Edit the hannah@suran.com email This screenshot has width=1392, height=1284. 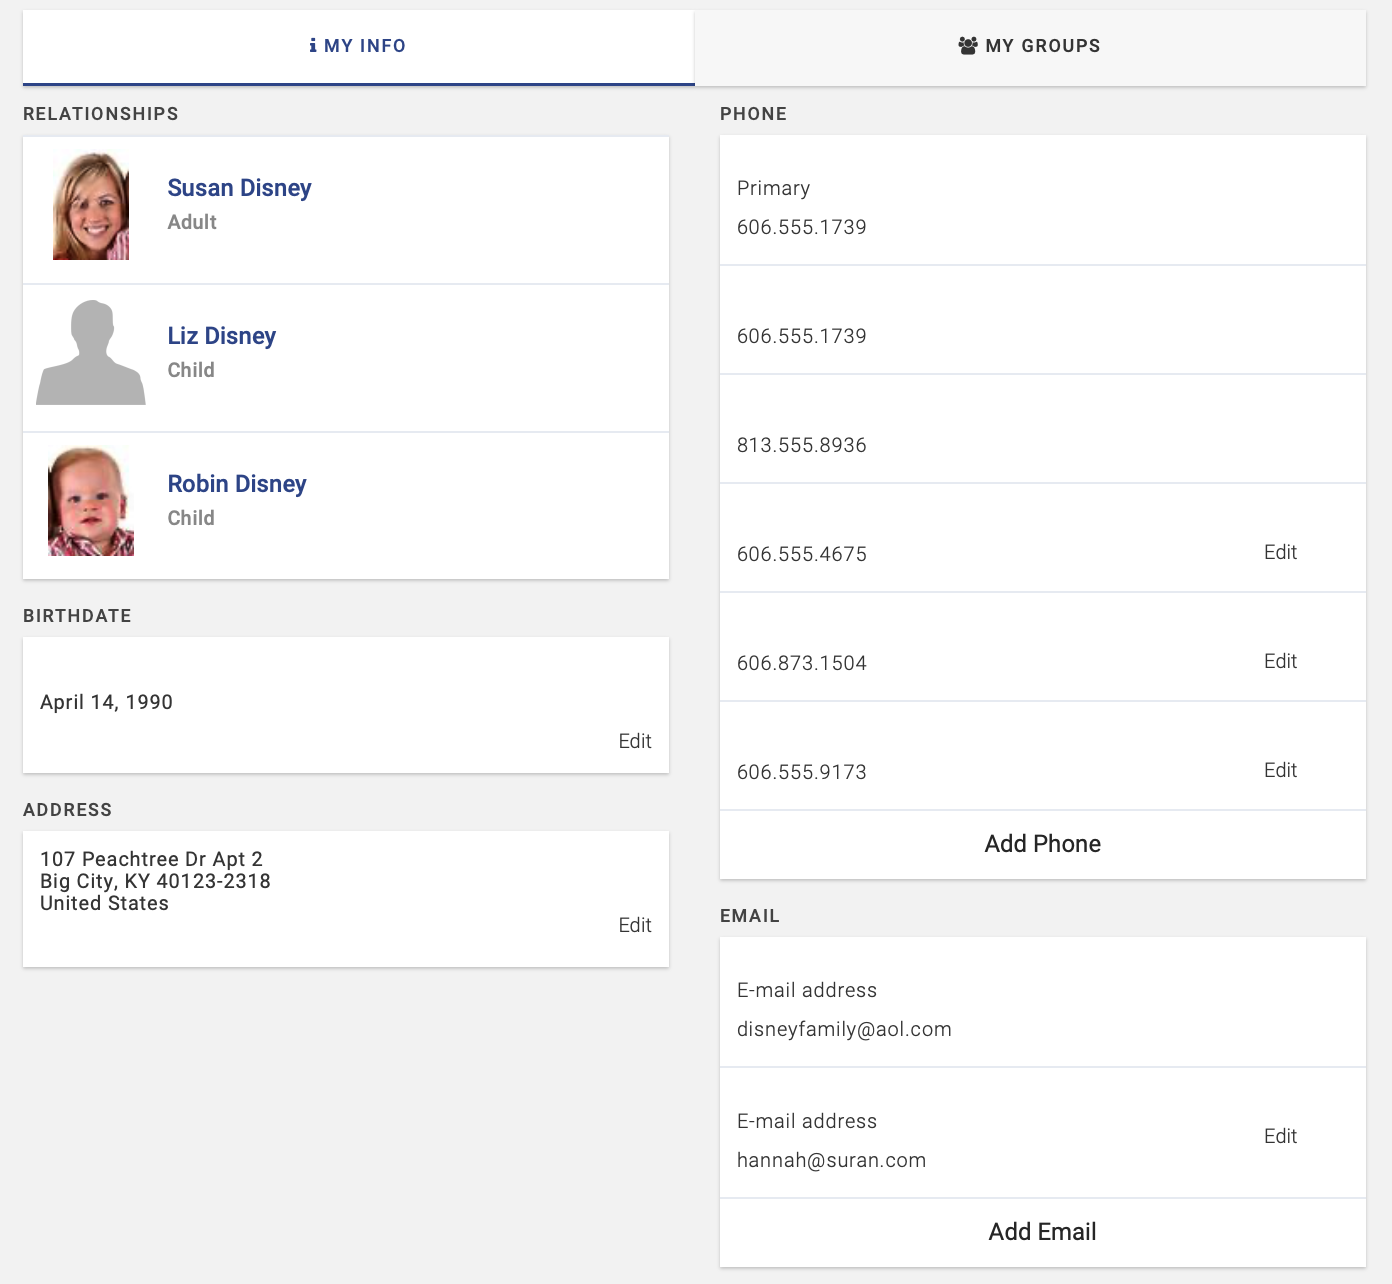coord(1279,1136)
